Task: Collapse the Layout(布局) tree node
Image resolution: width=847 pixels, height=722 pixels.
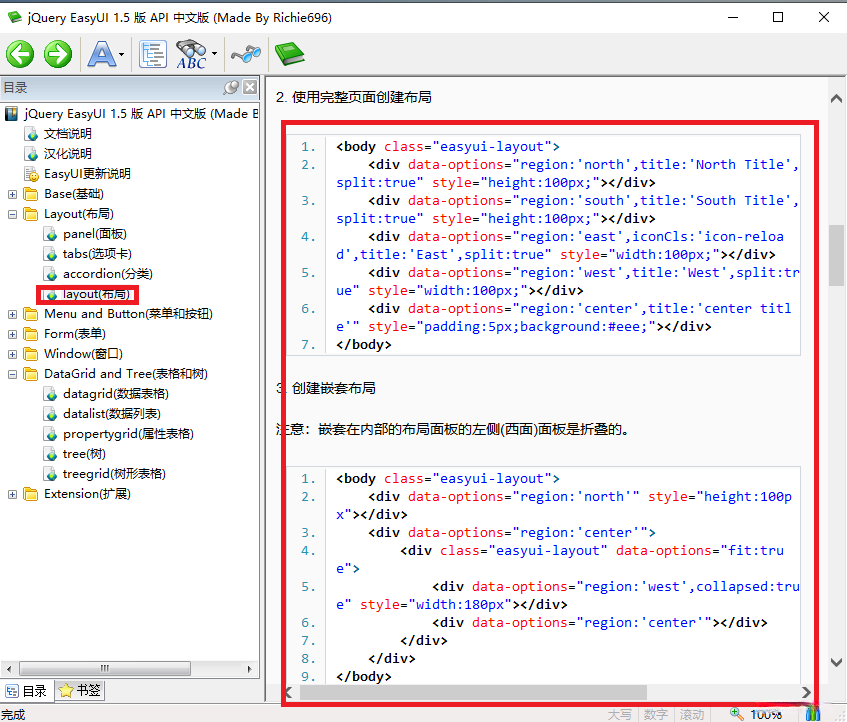Action: (x=12, y=214)
